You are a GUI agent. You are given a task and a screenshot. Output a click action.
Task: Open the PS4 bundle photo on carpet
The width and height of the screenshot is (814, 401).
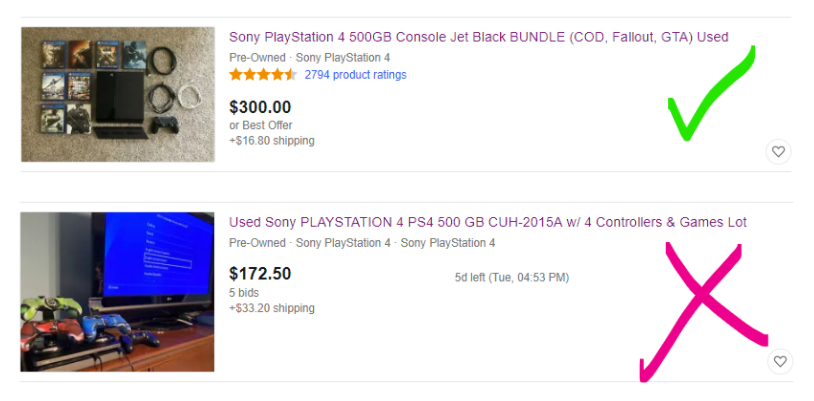click(118, 95)
